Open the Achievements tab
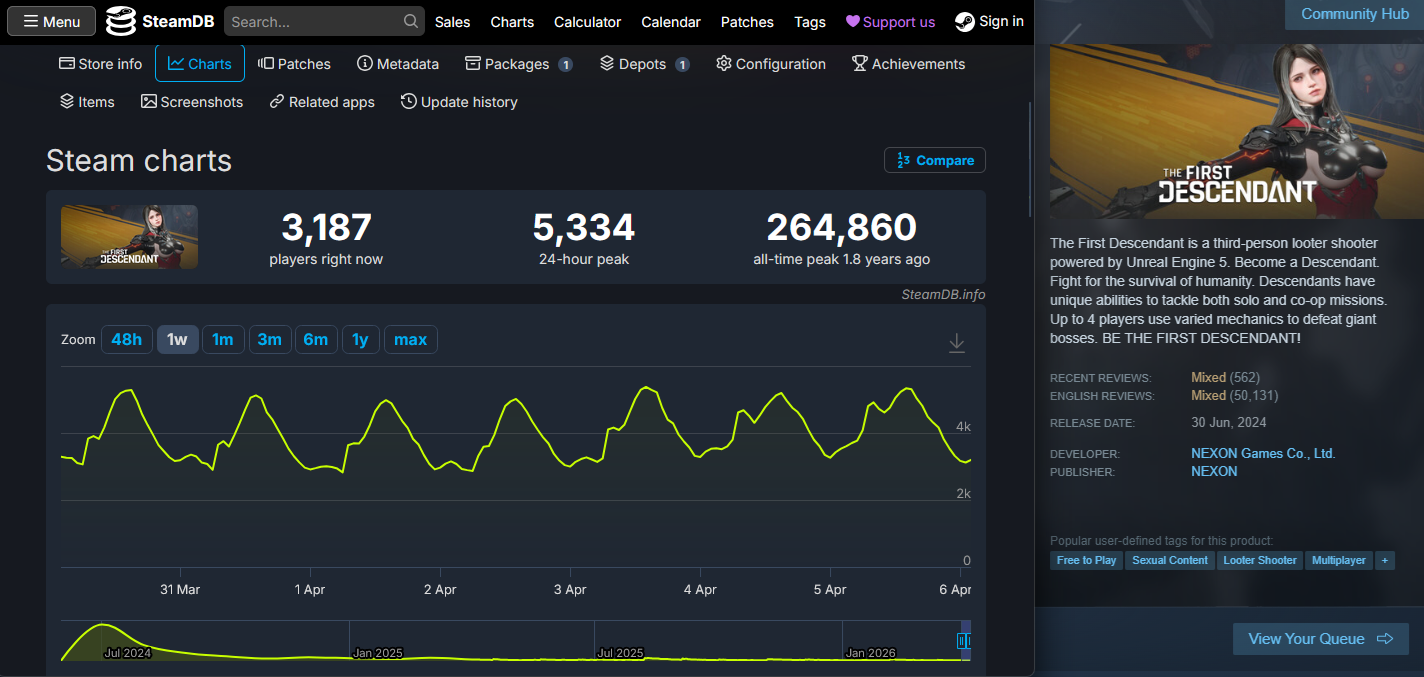The height and width of the screenshot is (677, 1424). pyautogui.click(x=908, y=64)
